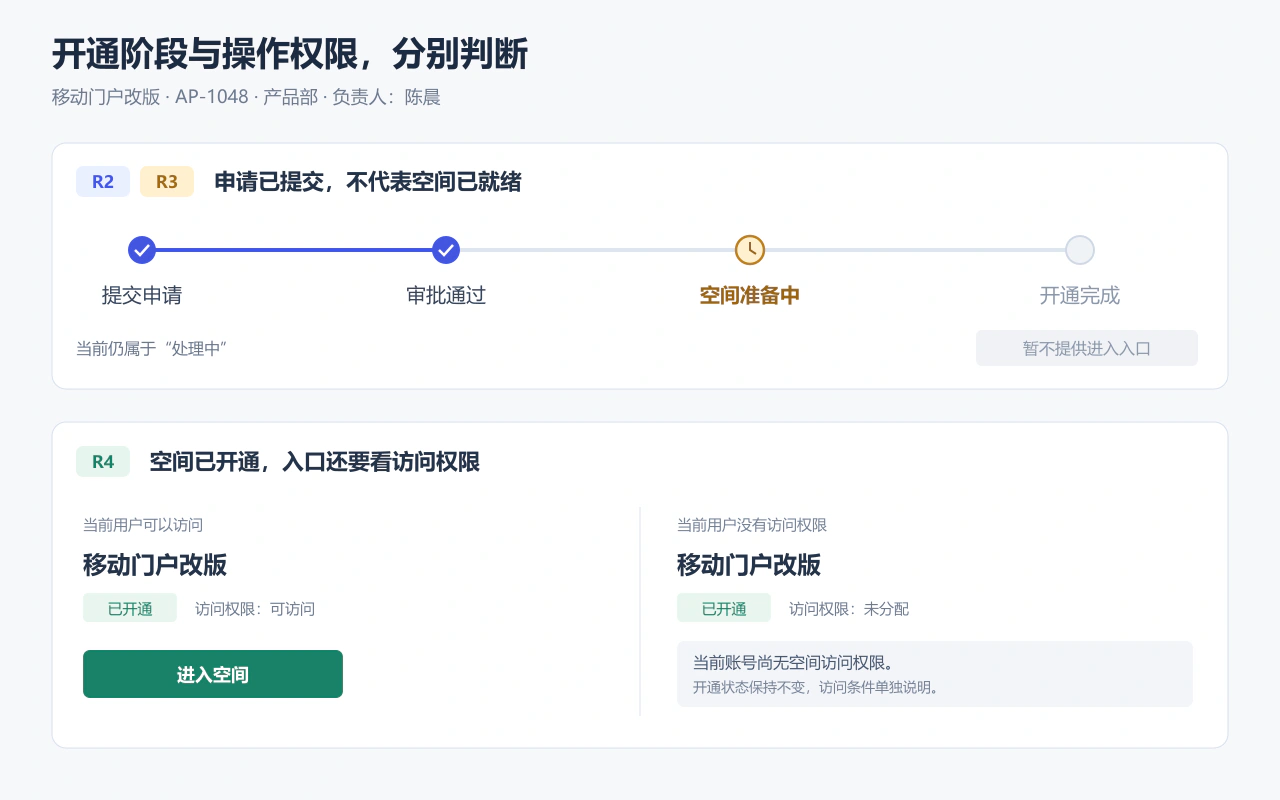Click the 审批通过 step label

(x=446, y=296)
